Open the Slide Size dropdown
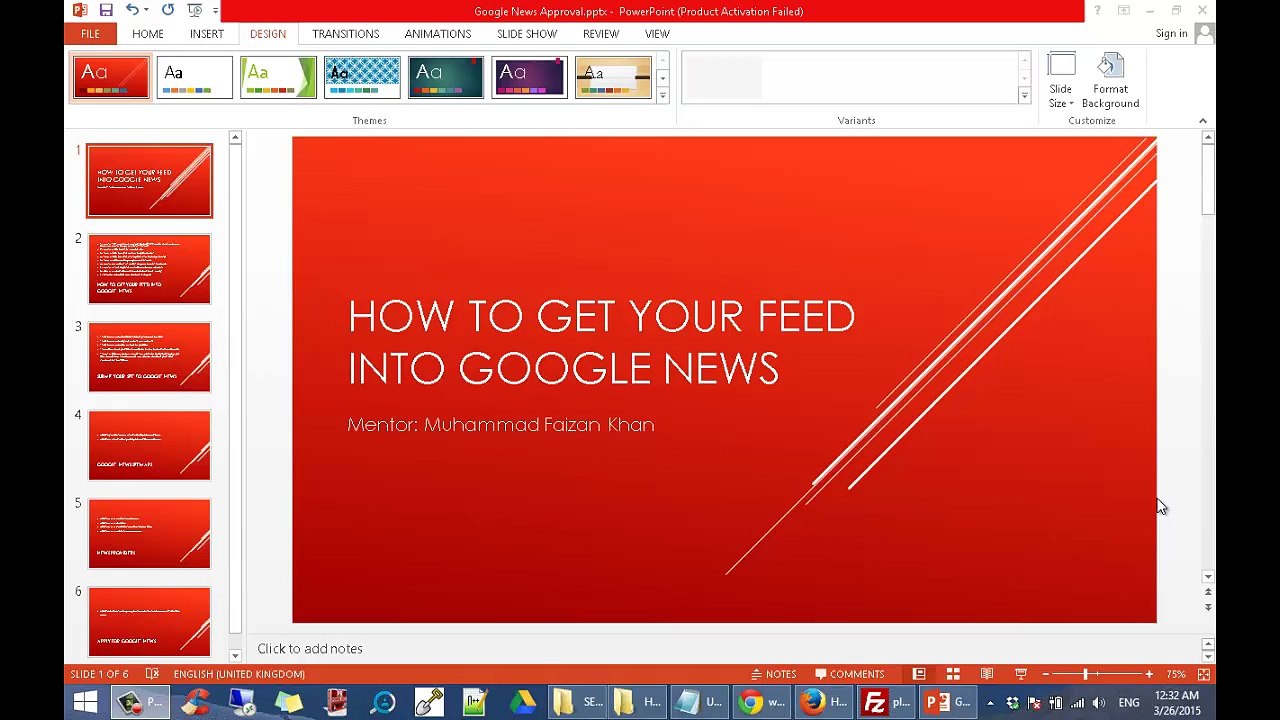This screenshot has height=720, width=1280. pyautogui.click(x=1061, y=81)
